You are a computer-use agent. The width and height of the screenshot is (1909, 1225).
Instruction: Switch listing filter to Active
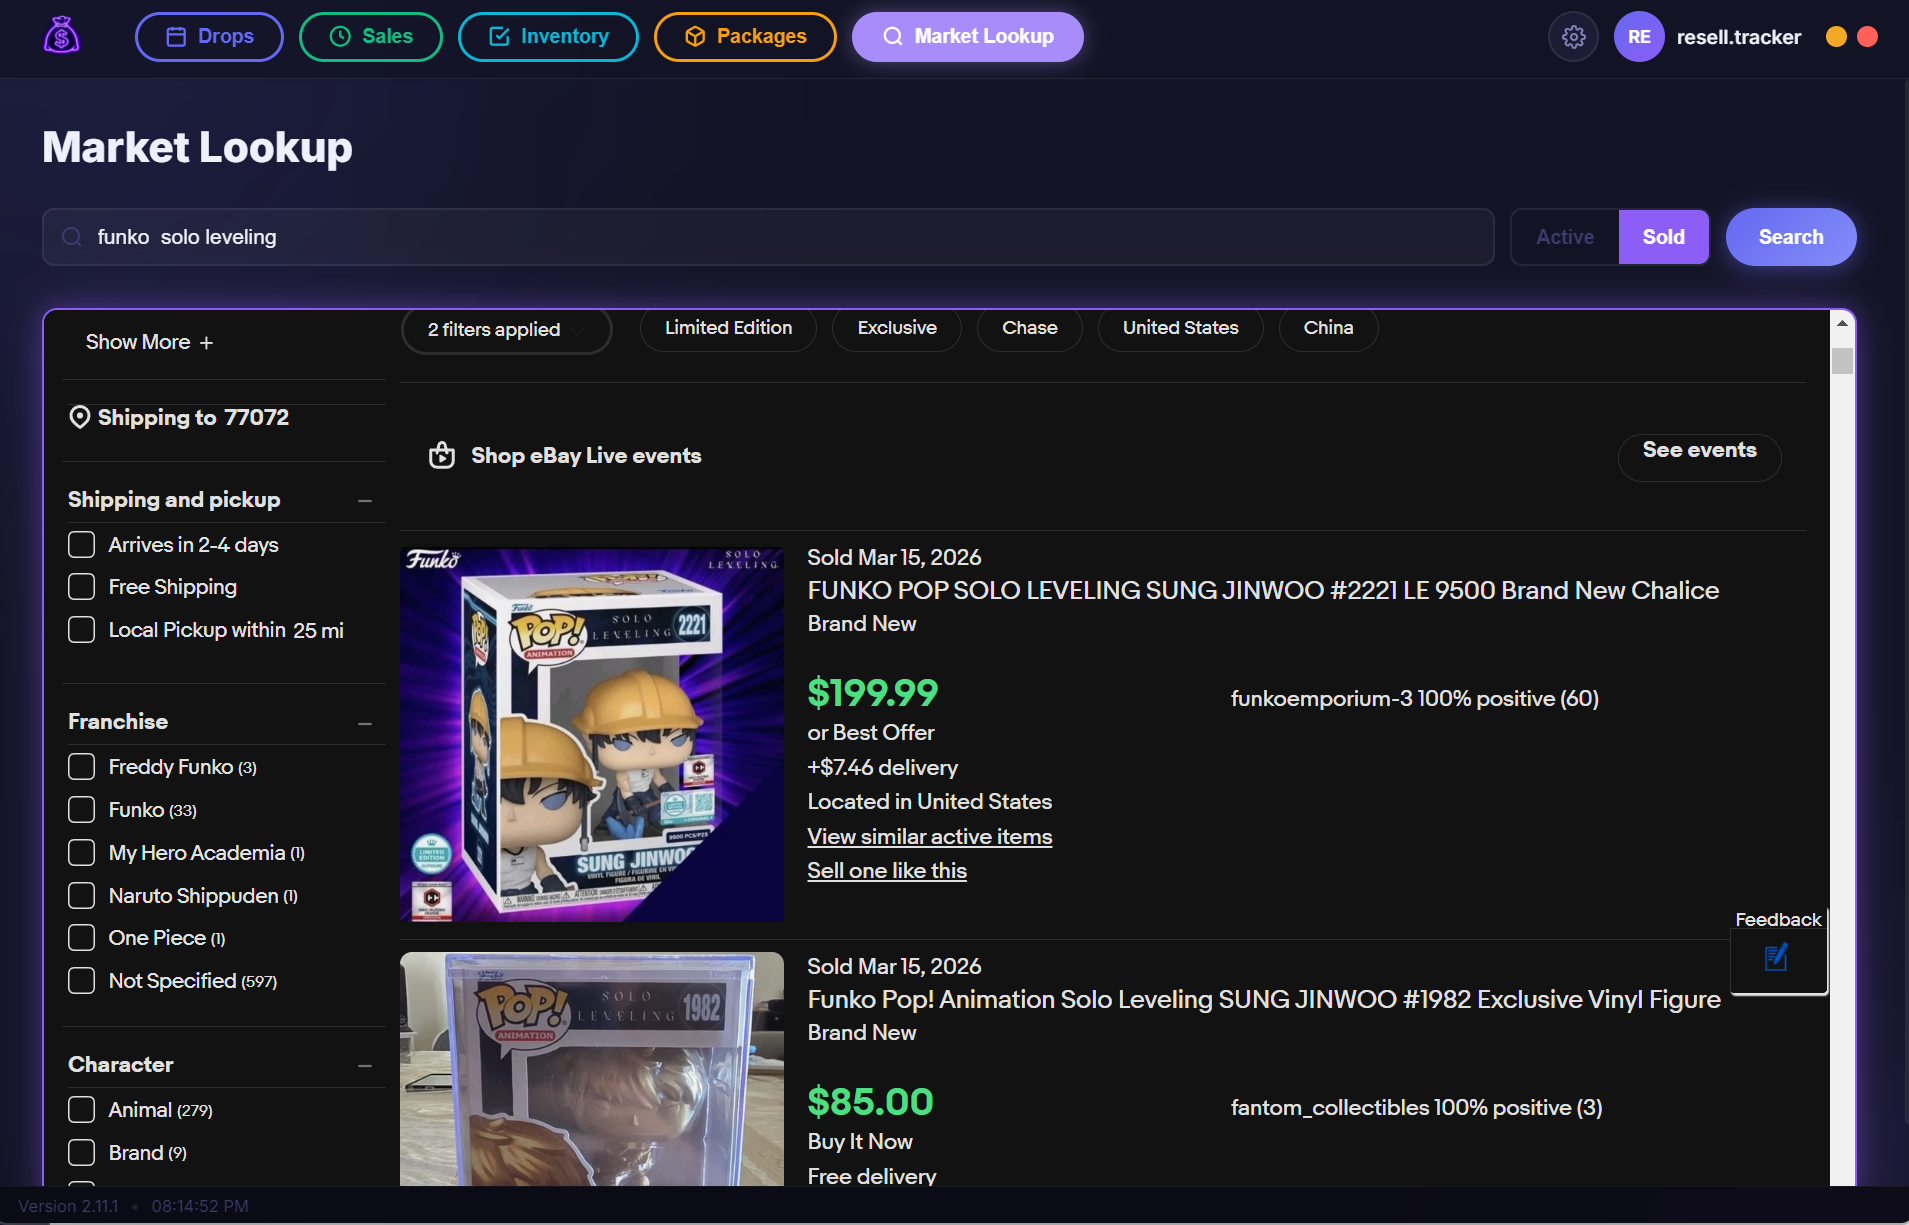(1564, 237)
